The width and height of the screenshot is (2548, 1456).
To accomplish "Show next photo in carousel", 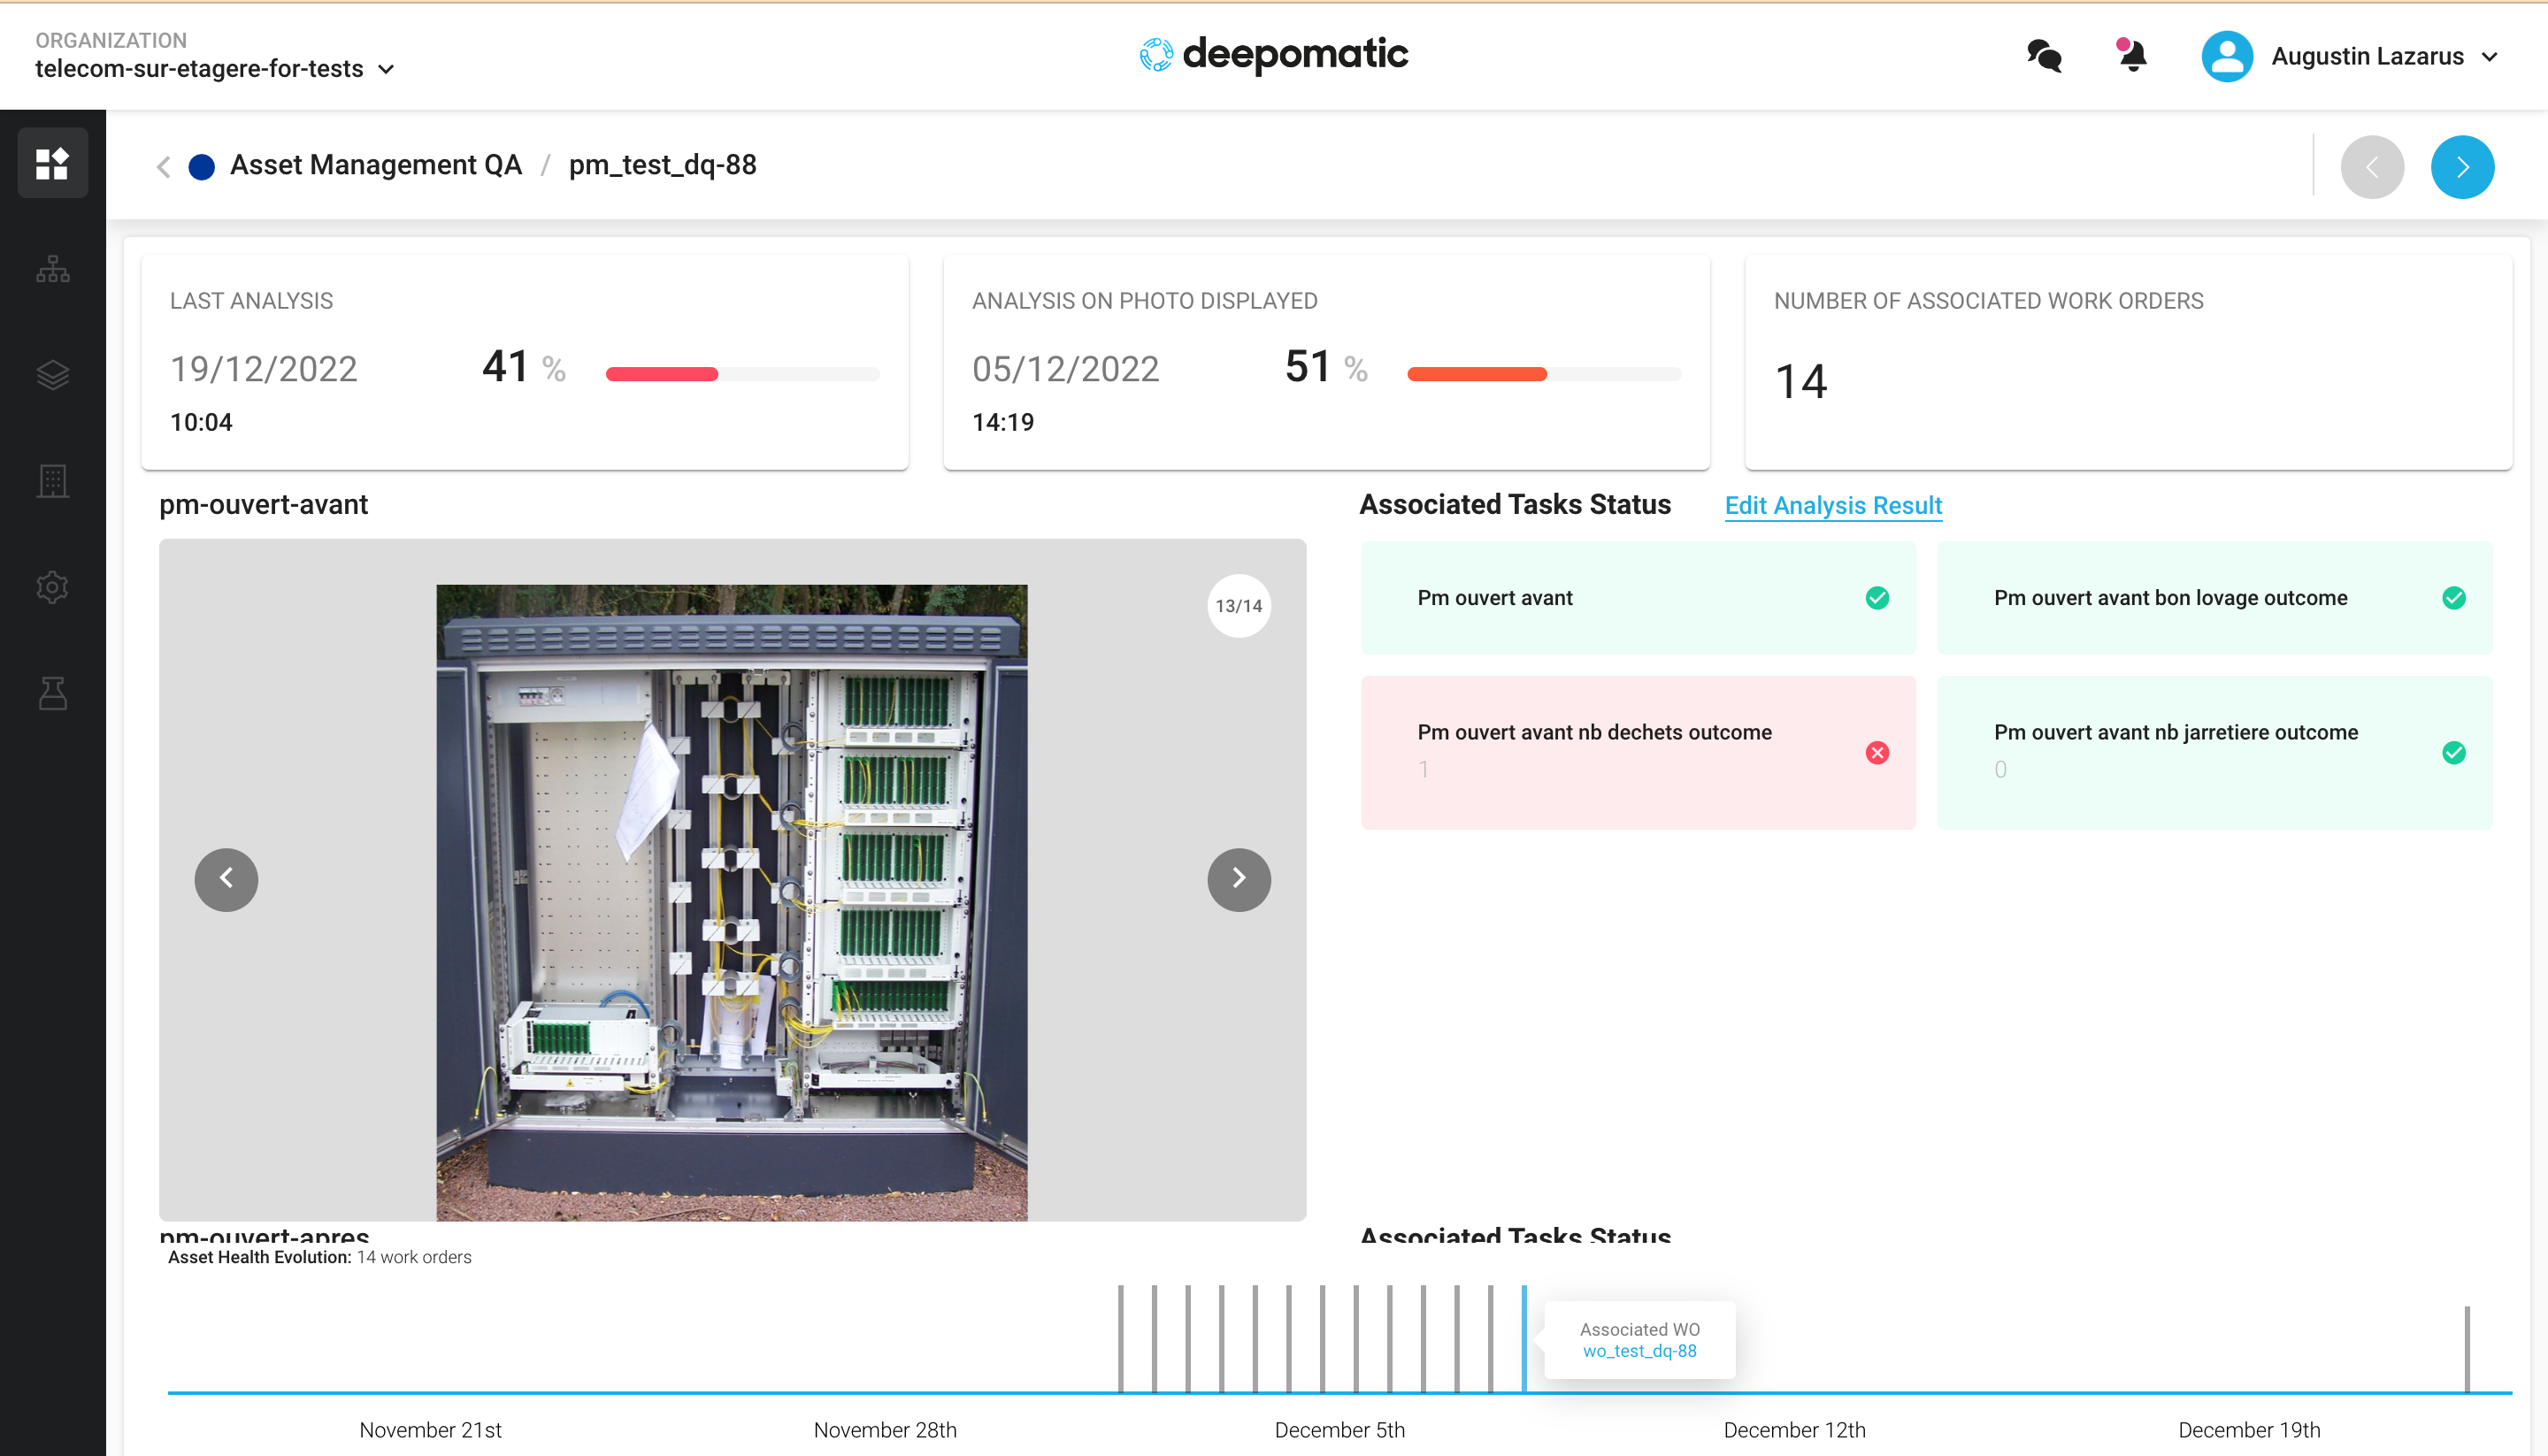I will pyautogui.click(x=1238, y=879).
